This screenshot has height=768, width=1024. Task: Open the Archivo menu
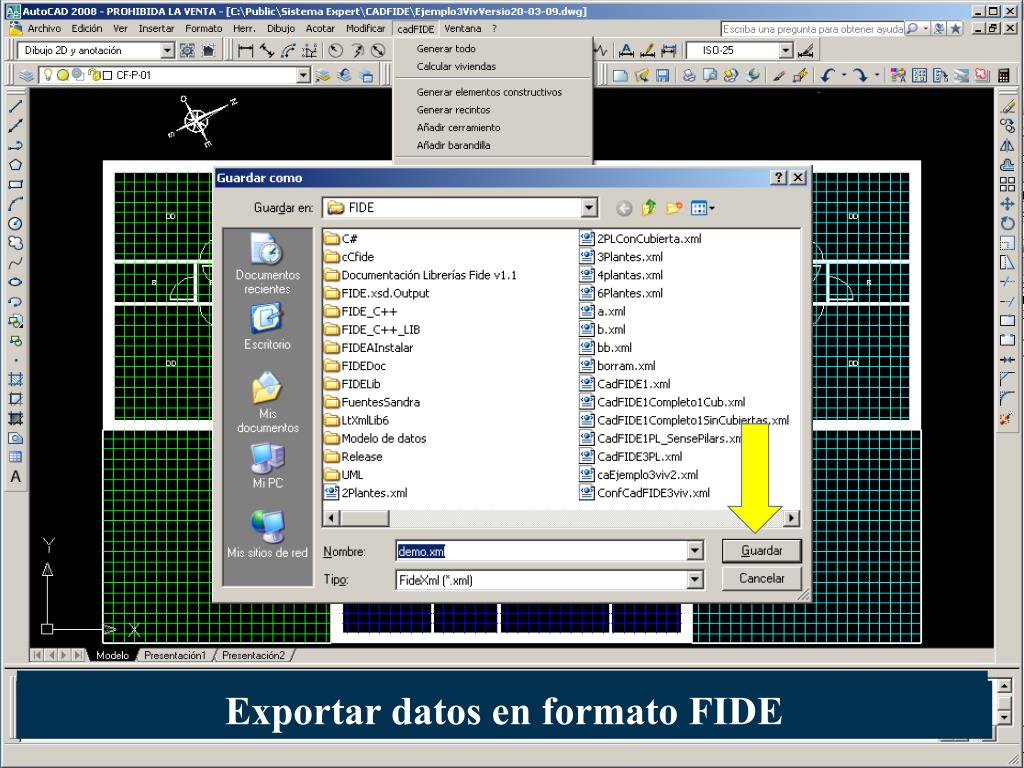[x=44, y=29]
